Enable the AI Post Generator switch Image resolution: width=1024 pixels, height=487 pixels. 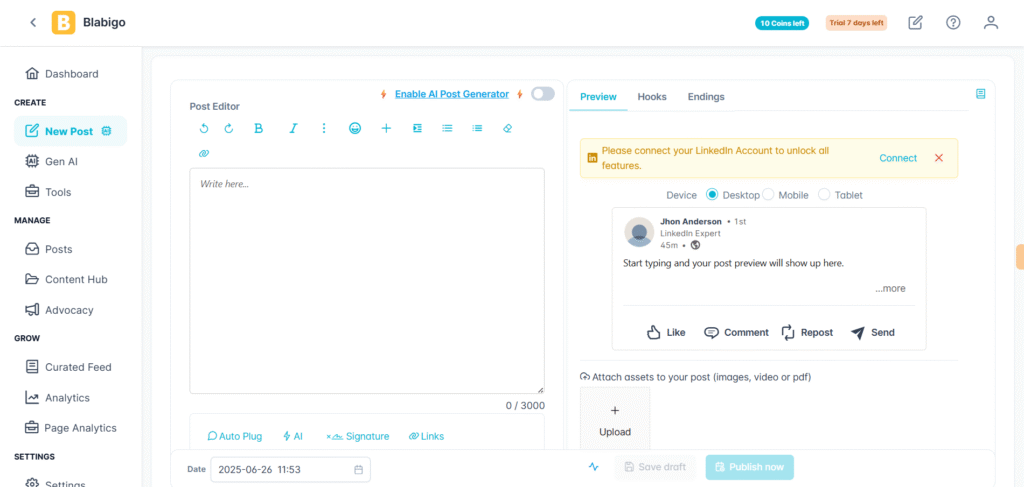(x=542, y=94)
